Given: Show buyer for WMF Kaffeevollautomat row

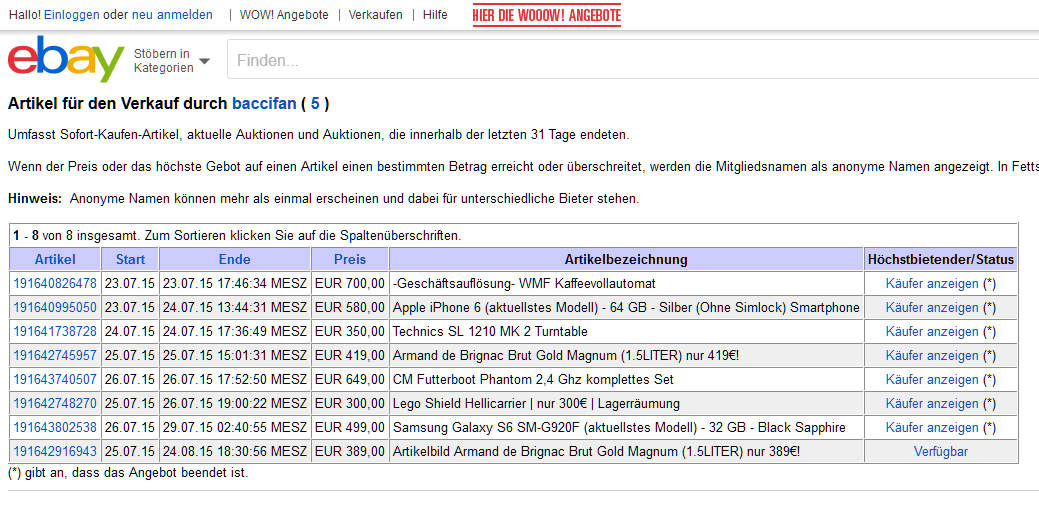Looking at the screenshot, I should coord(932,284).
